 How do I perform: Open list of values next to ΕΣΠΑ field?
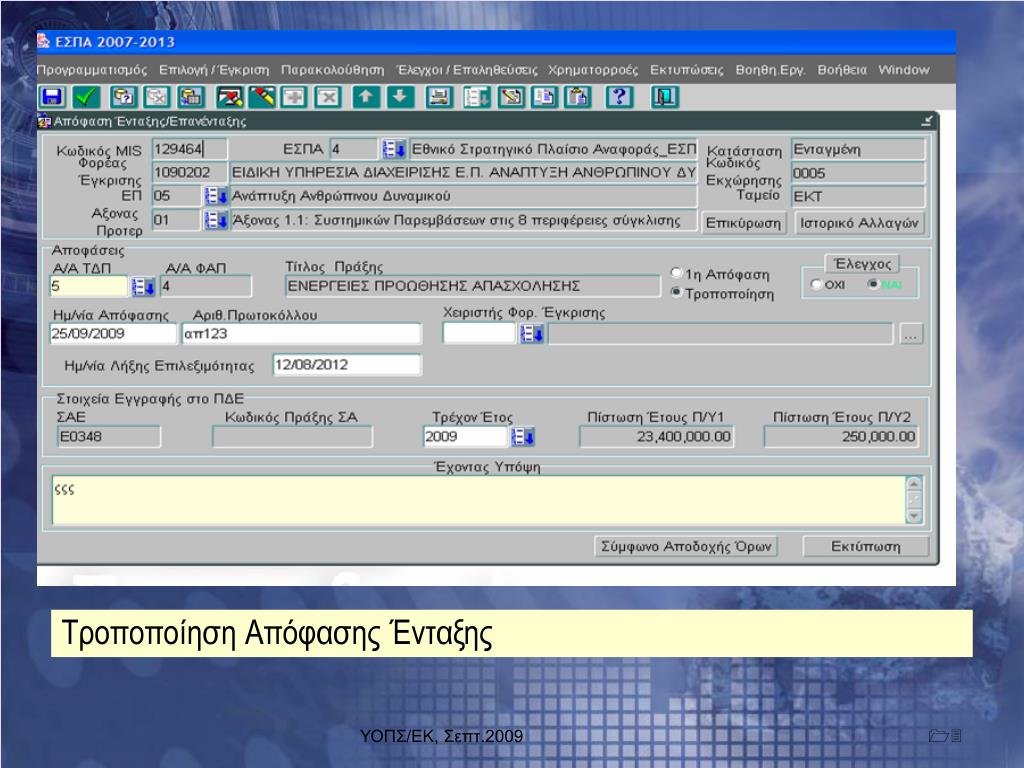click(x=394, y=150)
